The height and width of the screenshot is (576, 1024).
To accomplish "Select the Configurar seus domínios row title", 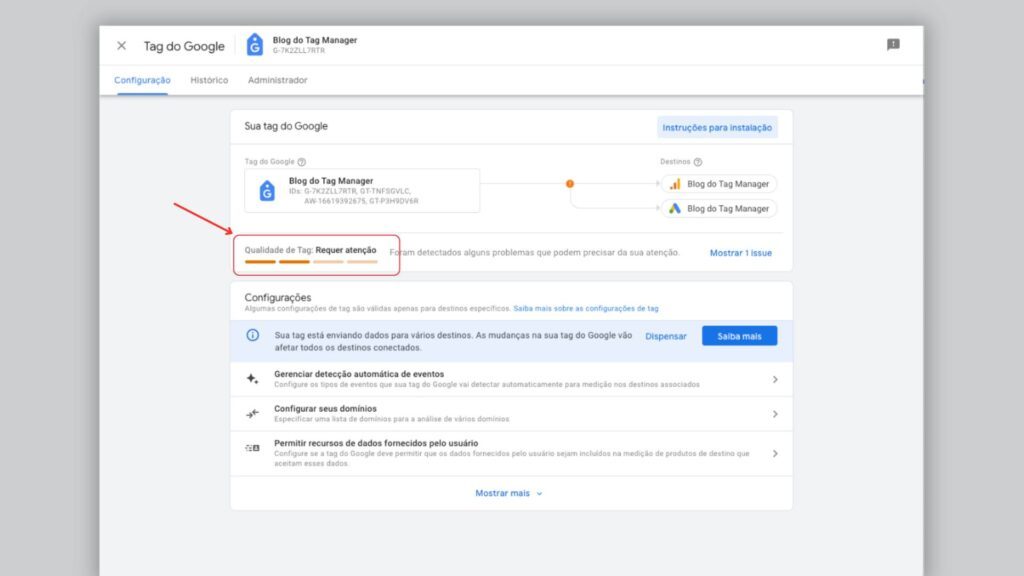I will point(325,409).
